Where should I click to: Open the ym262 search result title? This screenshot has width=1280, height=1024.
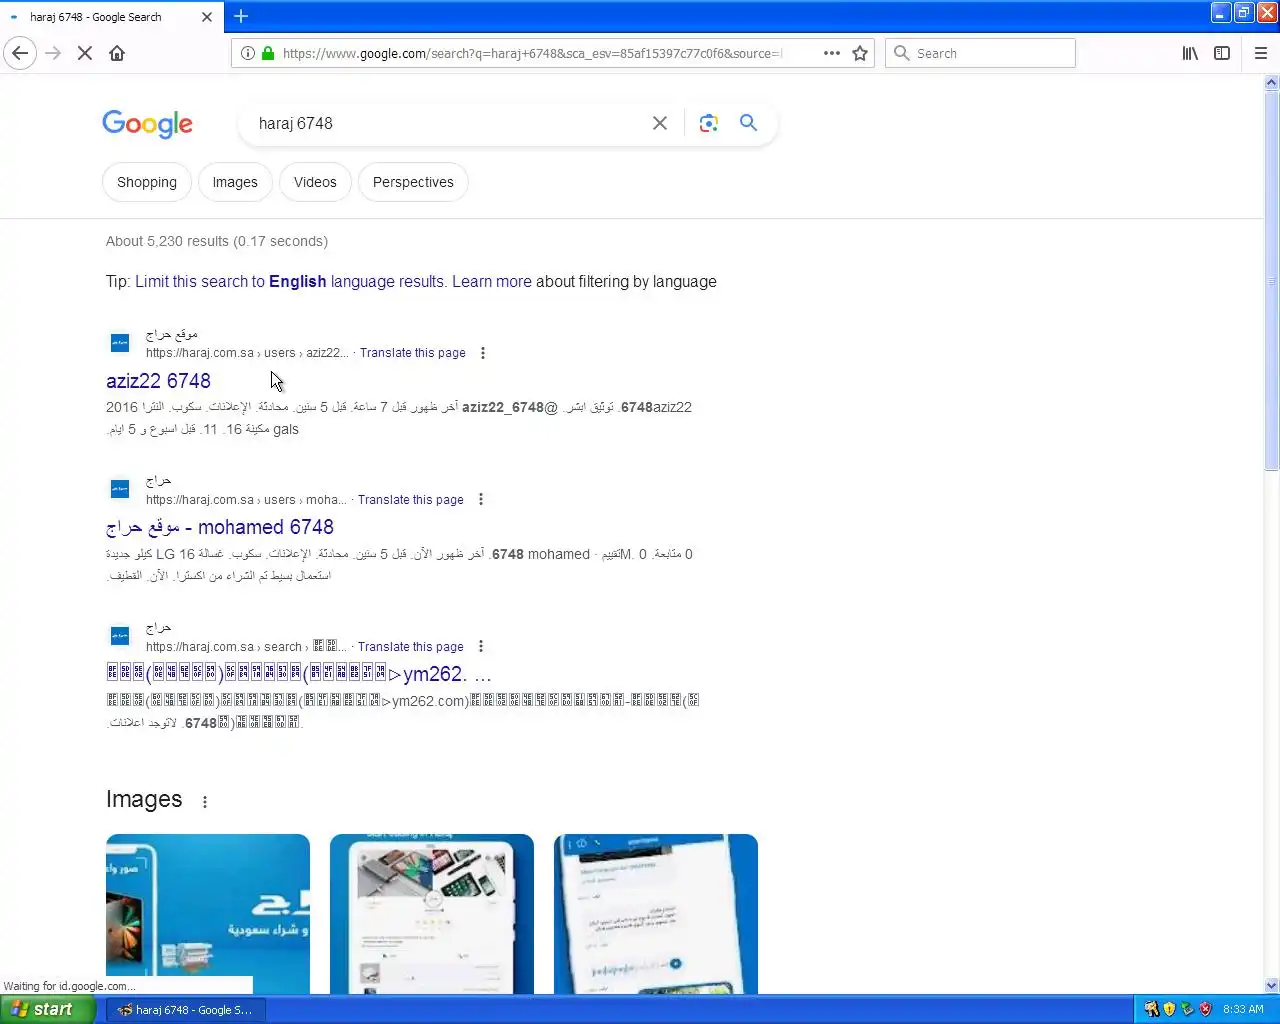coord(299,674)
